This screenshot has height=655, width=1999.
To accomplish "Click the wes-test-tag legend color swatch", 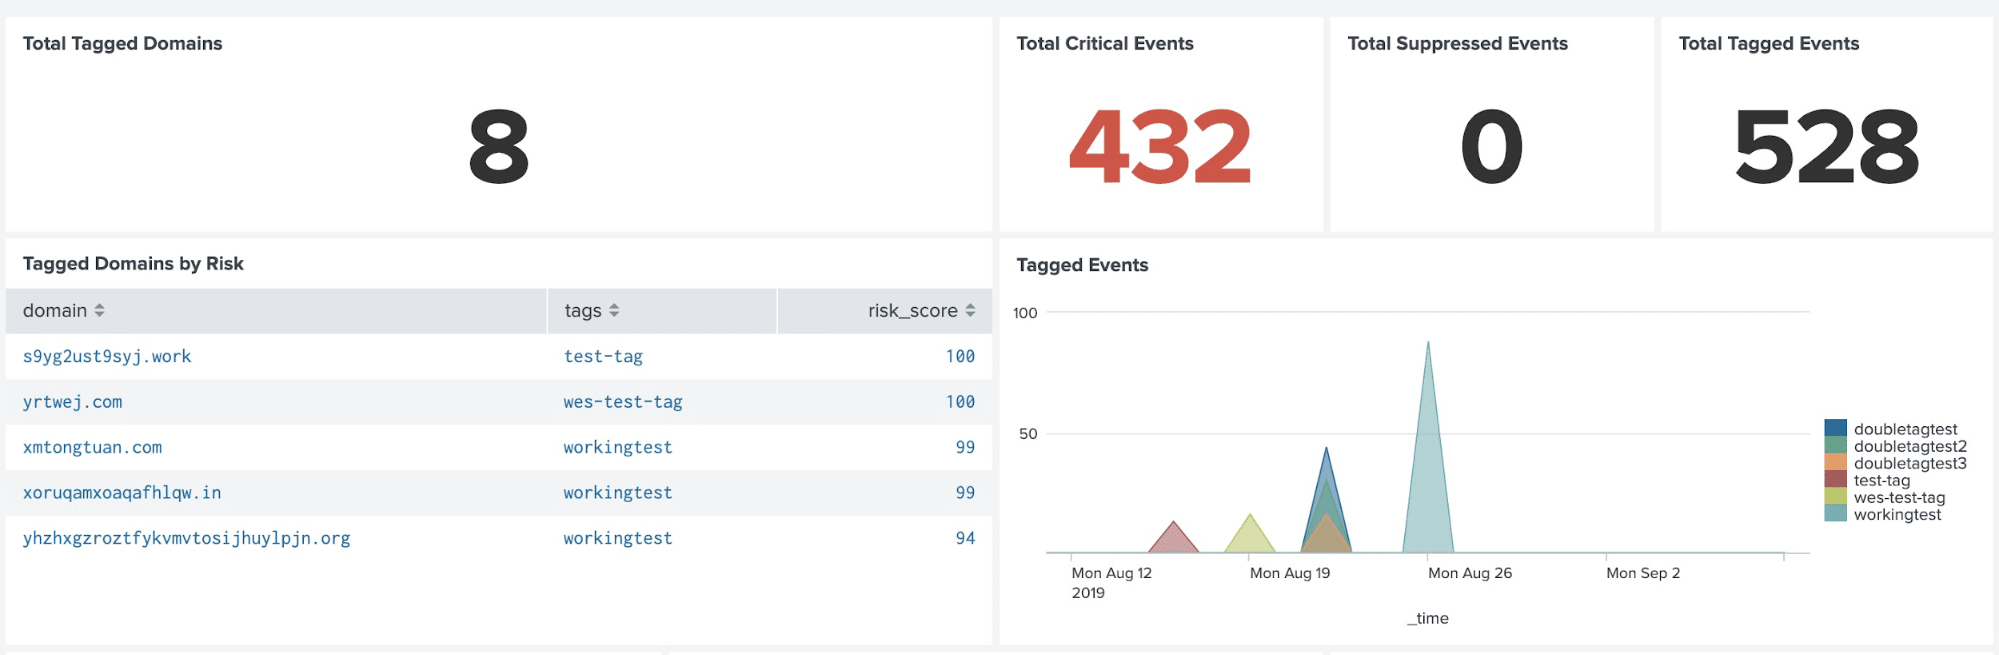I will (1835, 496).
